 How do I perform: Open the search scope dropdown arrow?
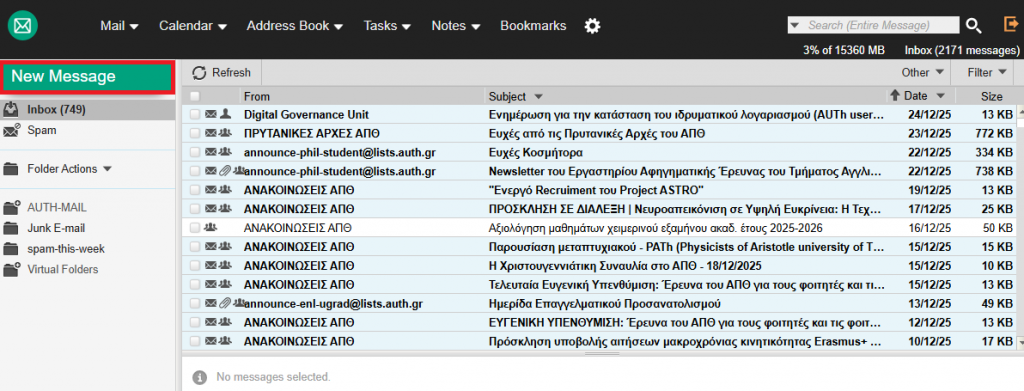(x=795, y=25)
